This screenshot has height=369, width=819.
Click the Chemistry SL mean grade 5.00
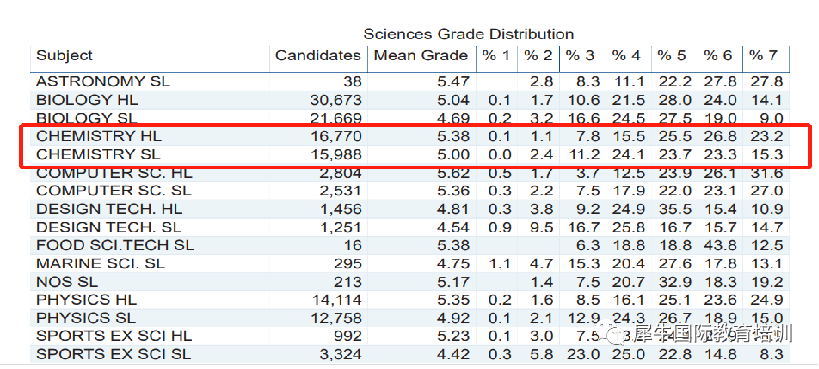[453, 155]
